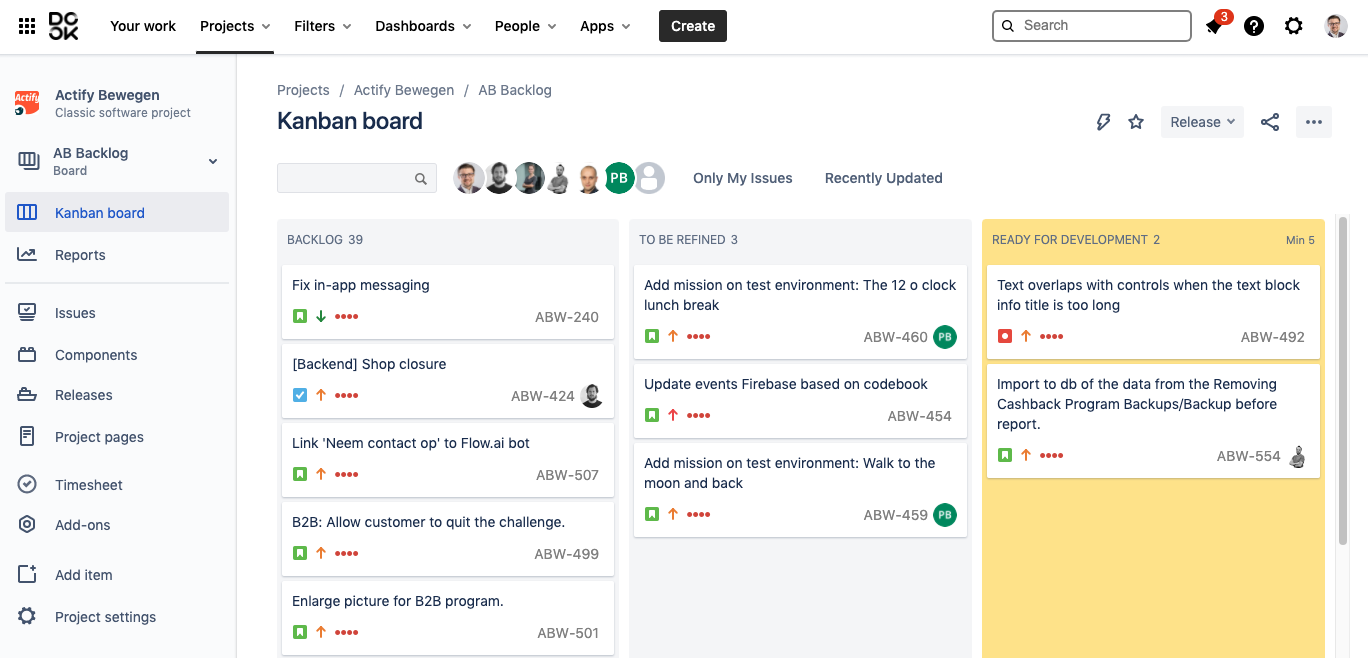
Task: Expand the Release dropdown
Action: 1202,122
